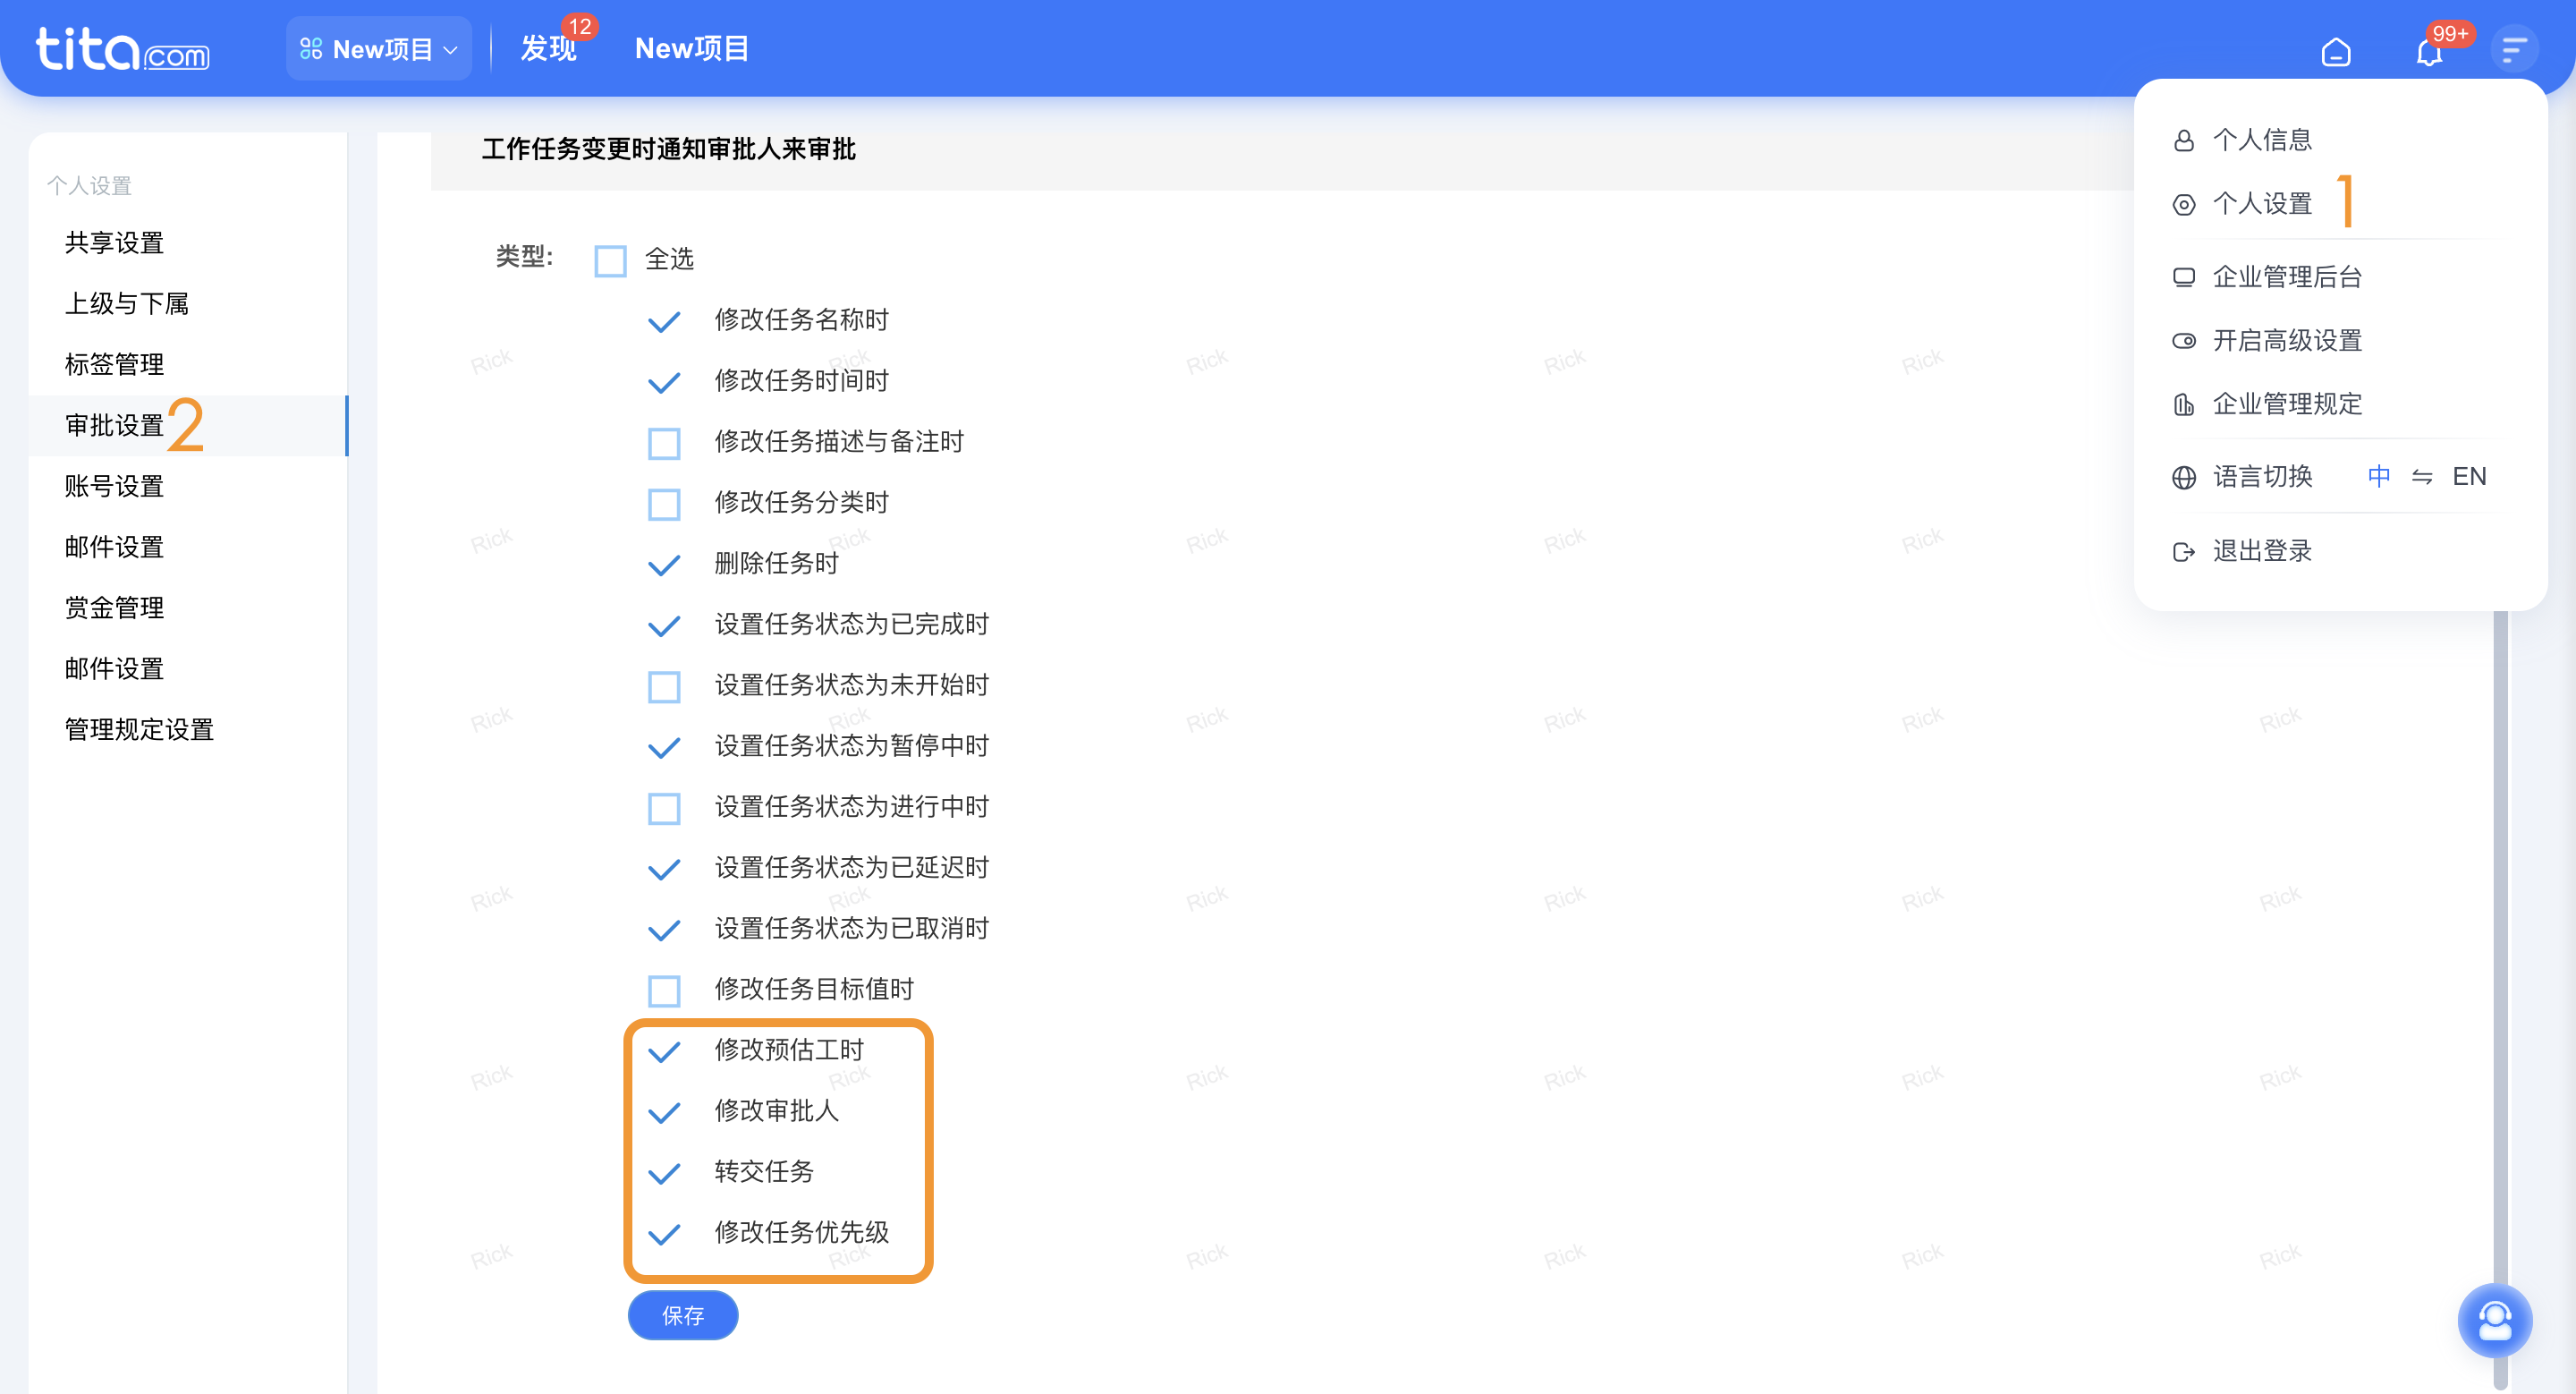Screen dimensions: 2576x1394
Task: Open 管理规定设置 in sidebar
Action: pos(139,730)
